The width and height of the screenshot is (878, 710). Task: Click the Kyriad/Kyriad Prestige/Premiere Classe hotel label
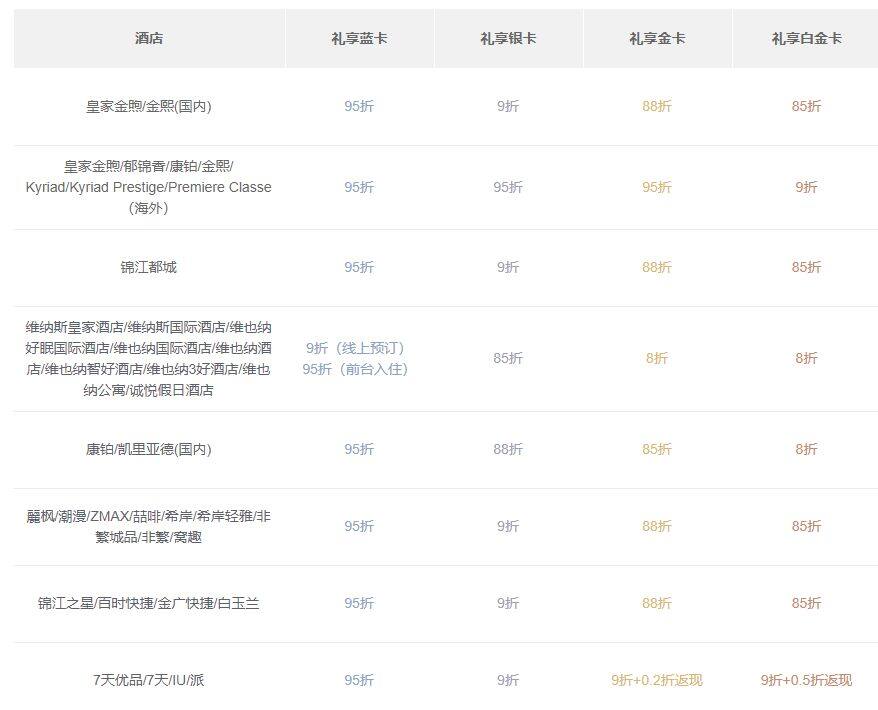coord(149,187)
